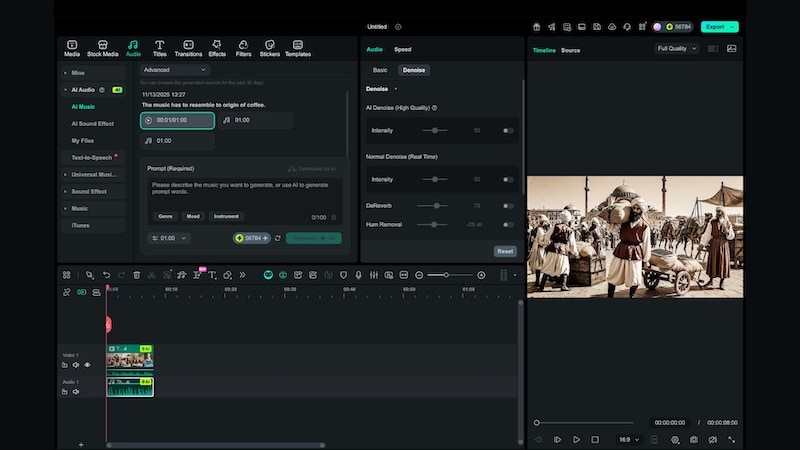The image size is (800, 450).
Task: Open the Media library tab
Action: (72, 48)
